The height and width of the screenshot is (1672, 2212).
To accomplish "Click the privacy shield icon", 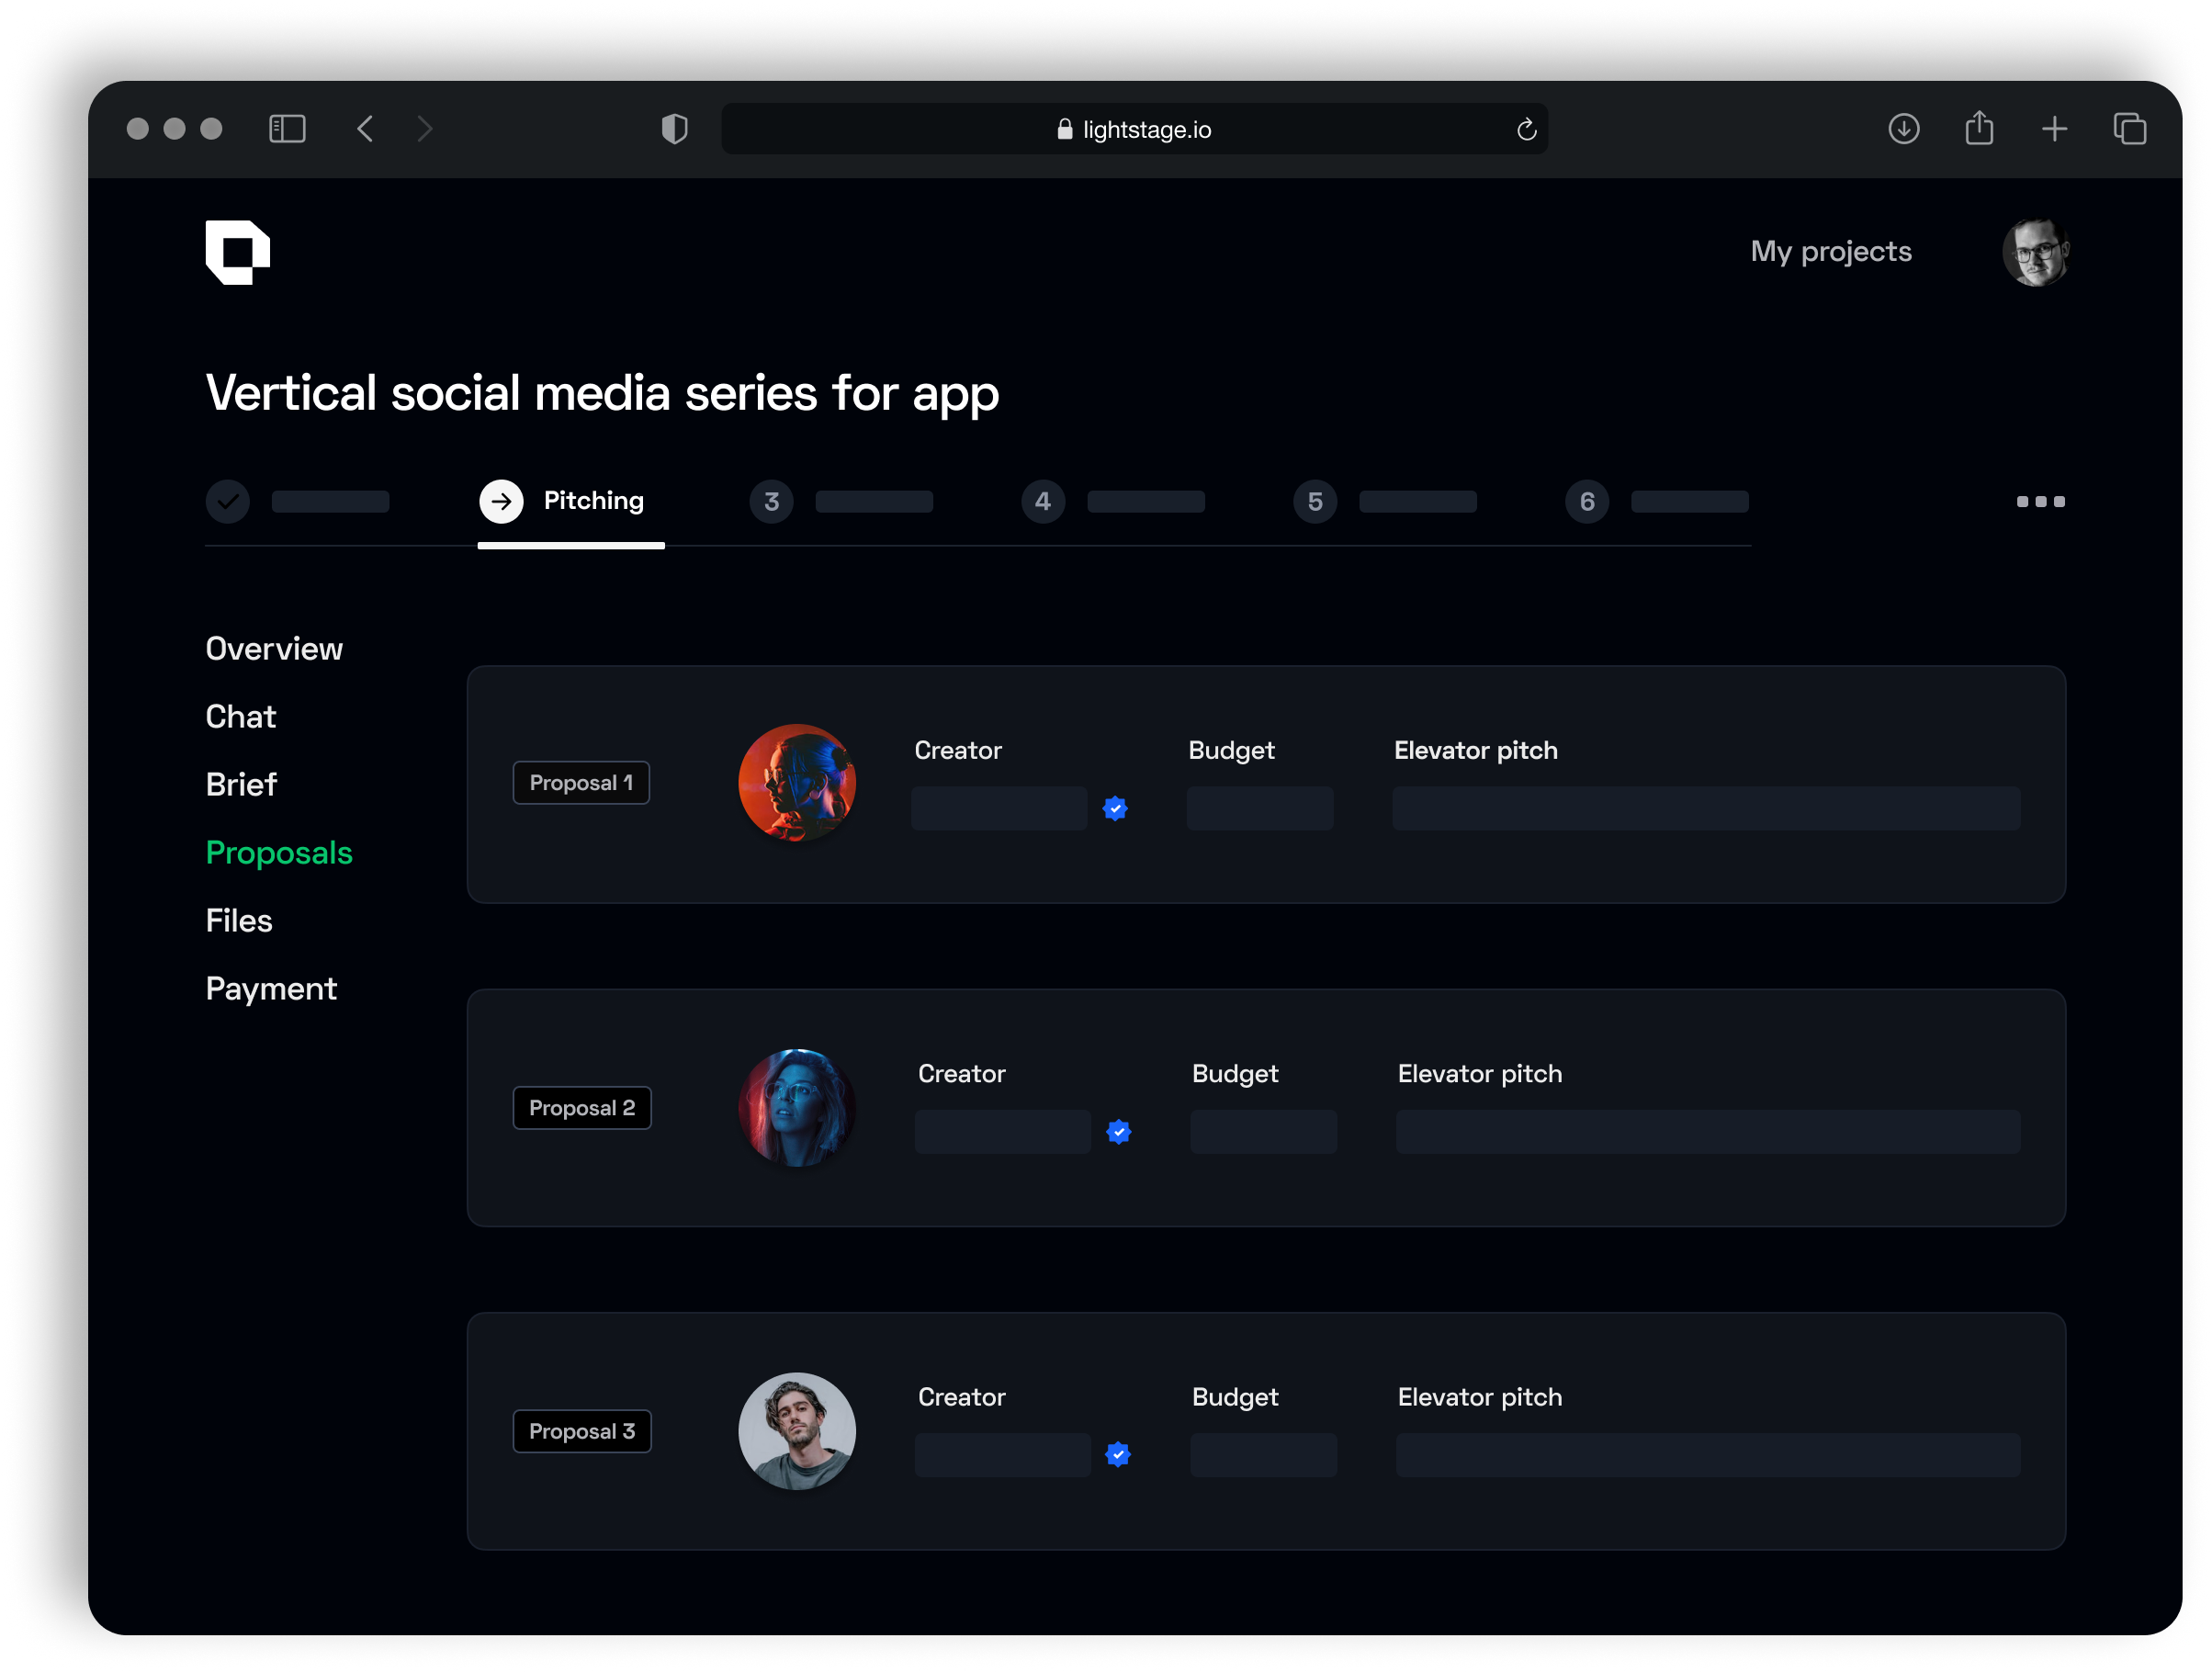I will (675, 129).
